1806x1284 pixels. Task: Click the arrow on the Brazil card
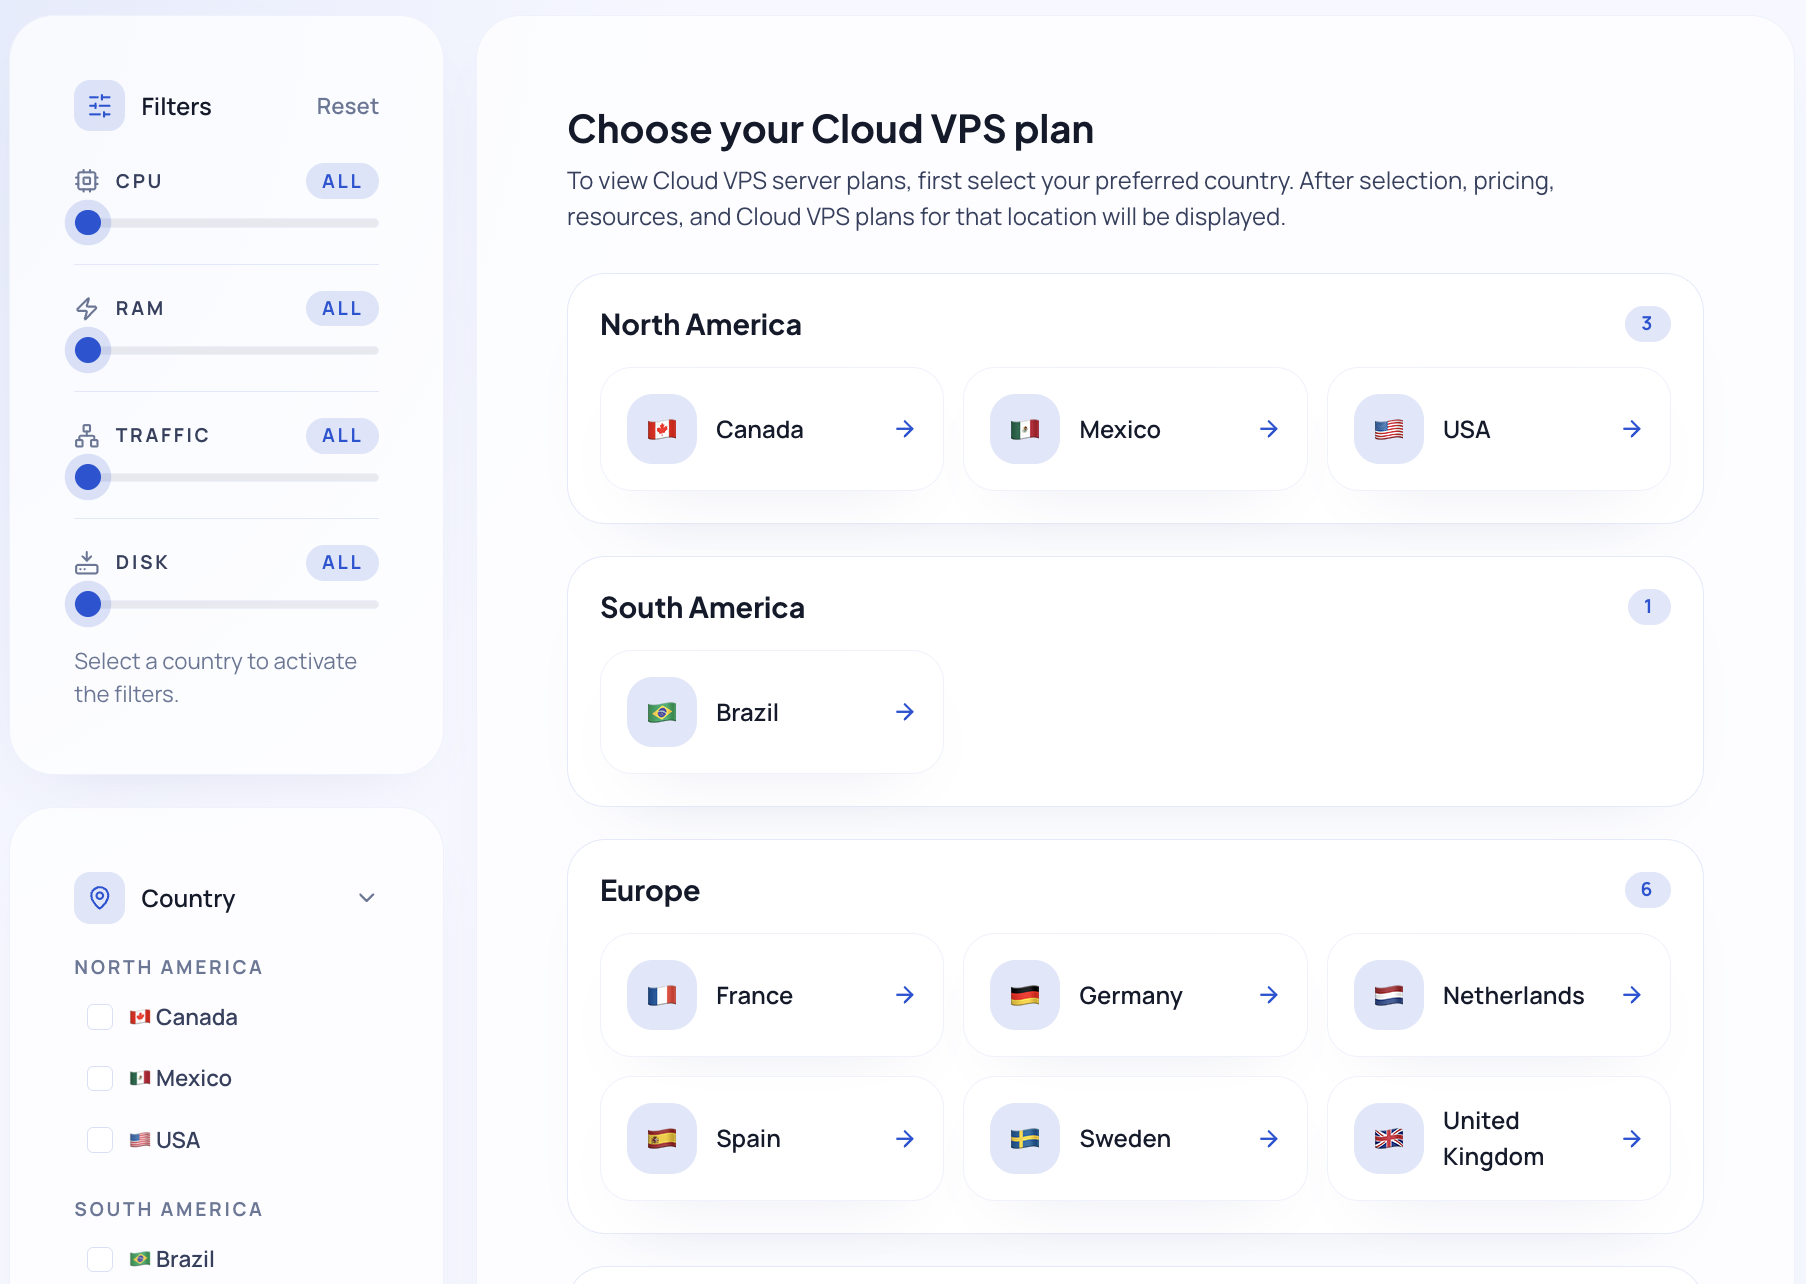tap(905, 712)
